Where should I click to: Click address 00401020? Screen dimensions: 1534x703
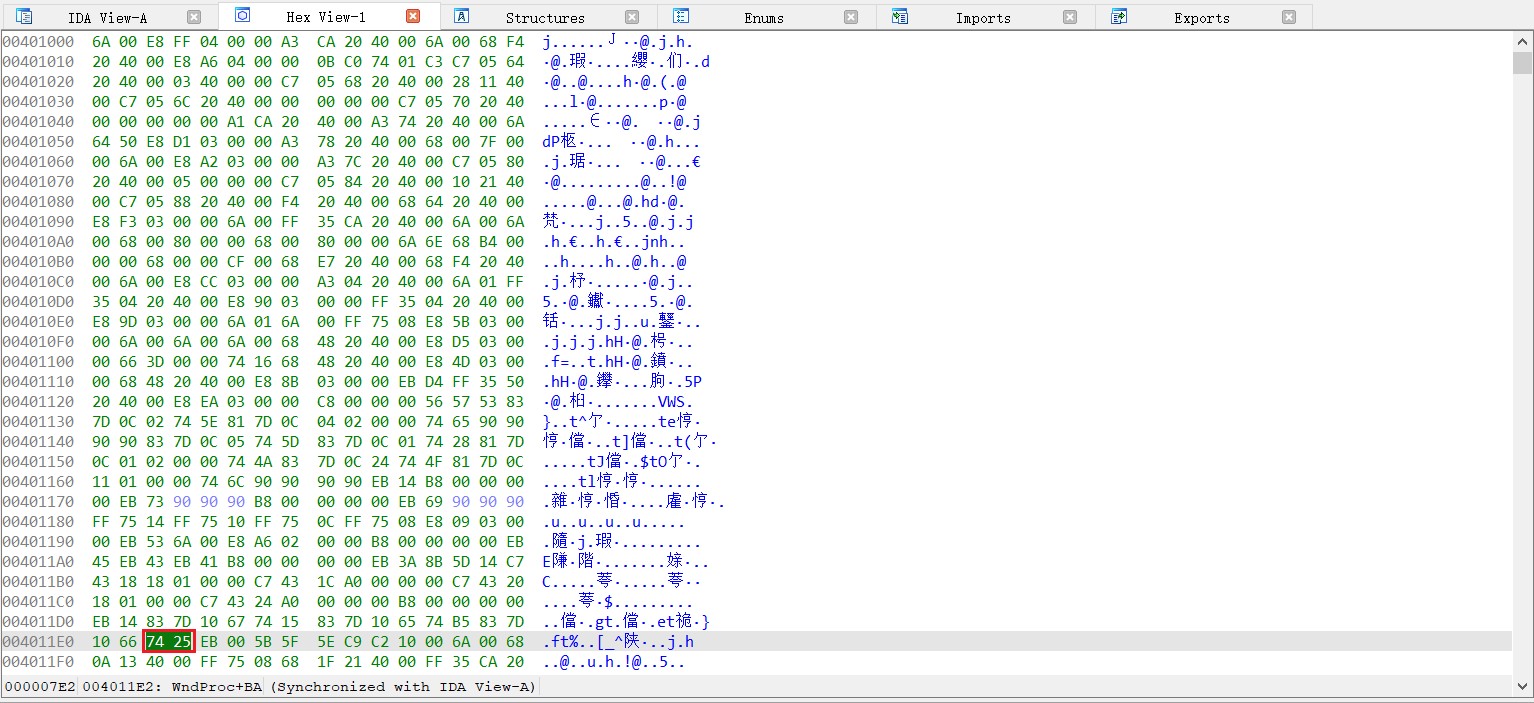[x=38, y=82]
